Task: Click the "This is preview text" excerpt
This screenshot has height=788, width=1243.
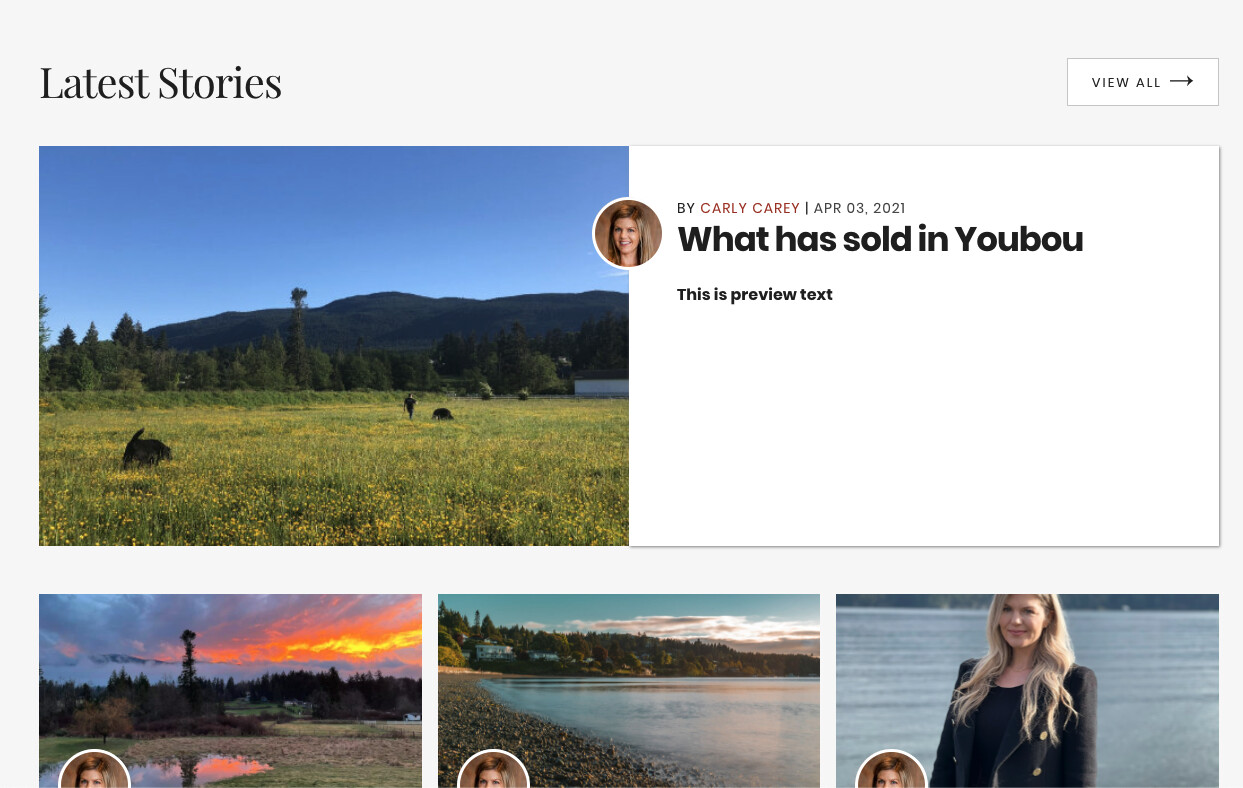Action: point(754,294)
